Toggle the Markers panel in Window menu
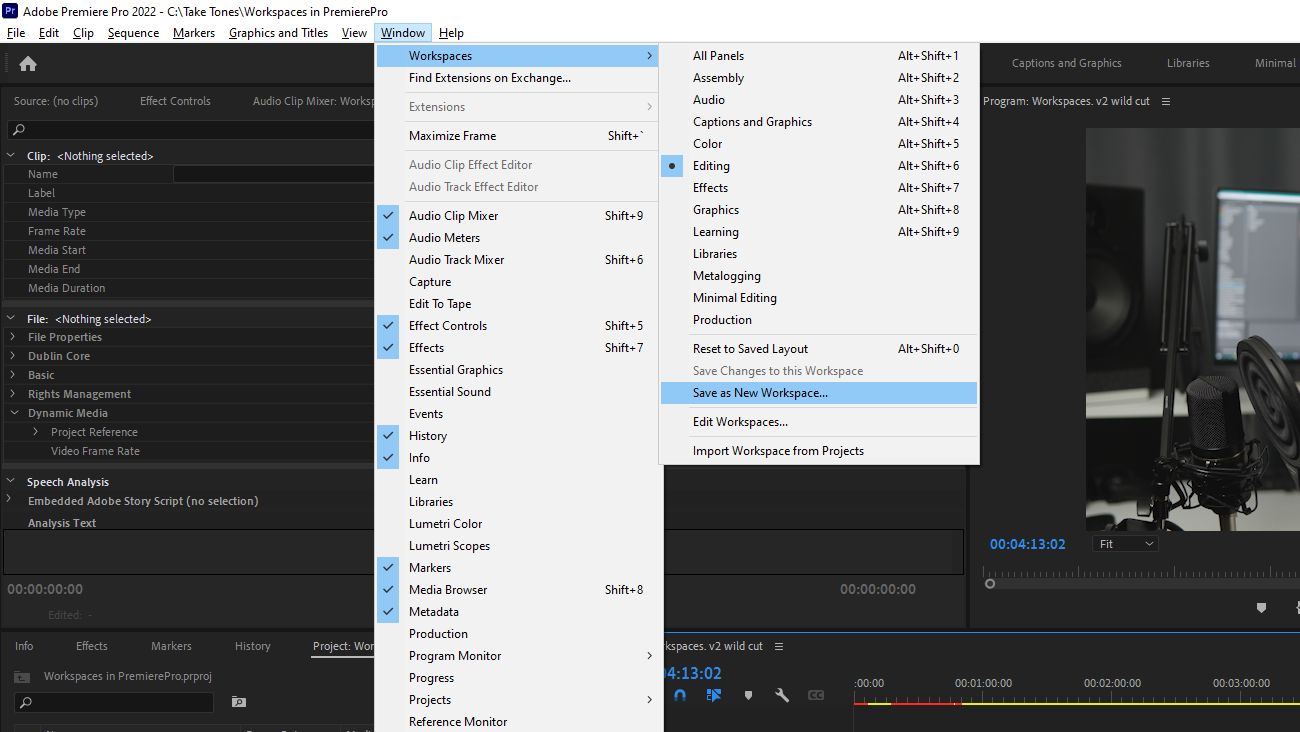This screenshot has width=1300, height=732. click(x=518, y=568)
